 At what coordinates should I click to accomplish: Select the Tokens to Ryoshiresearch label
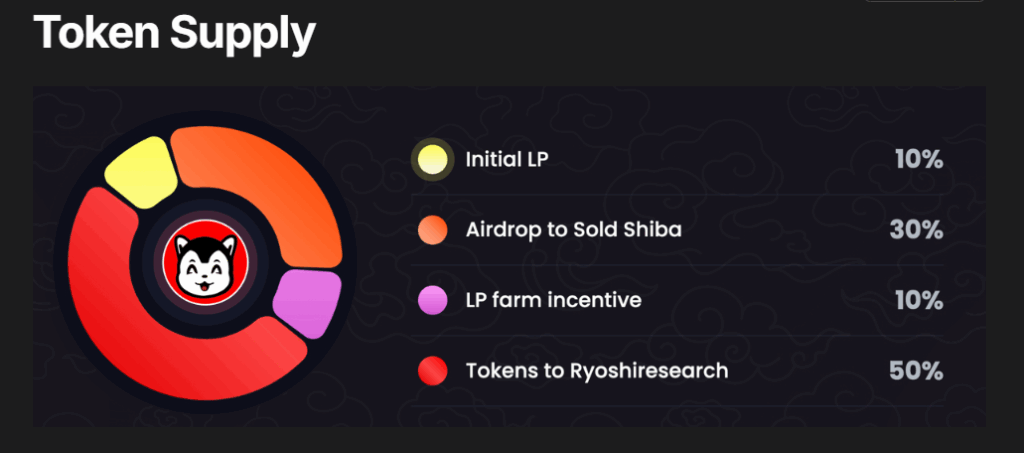[596, 371]
